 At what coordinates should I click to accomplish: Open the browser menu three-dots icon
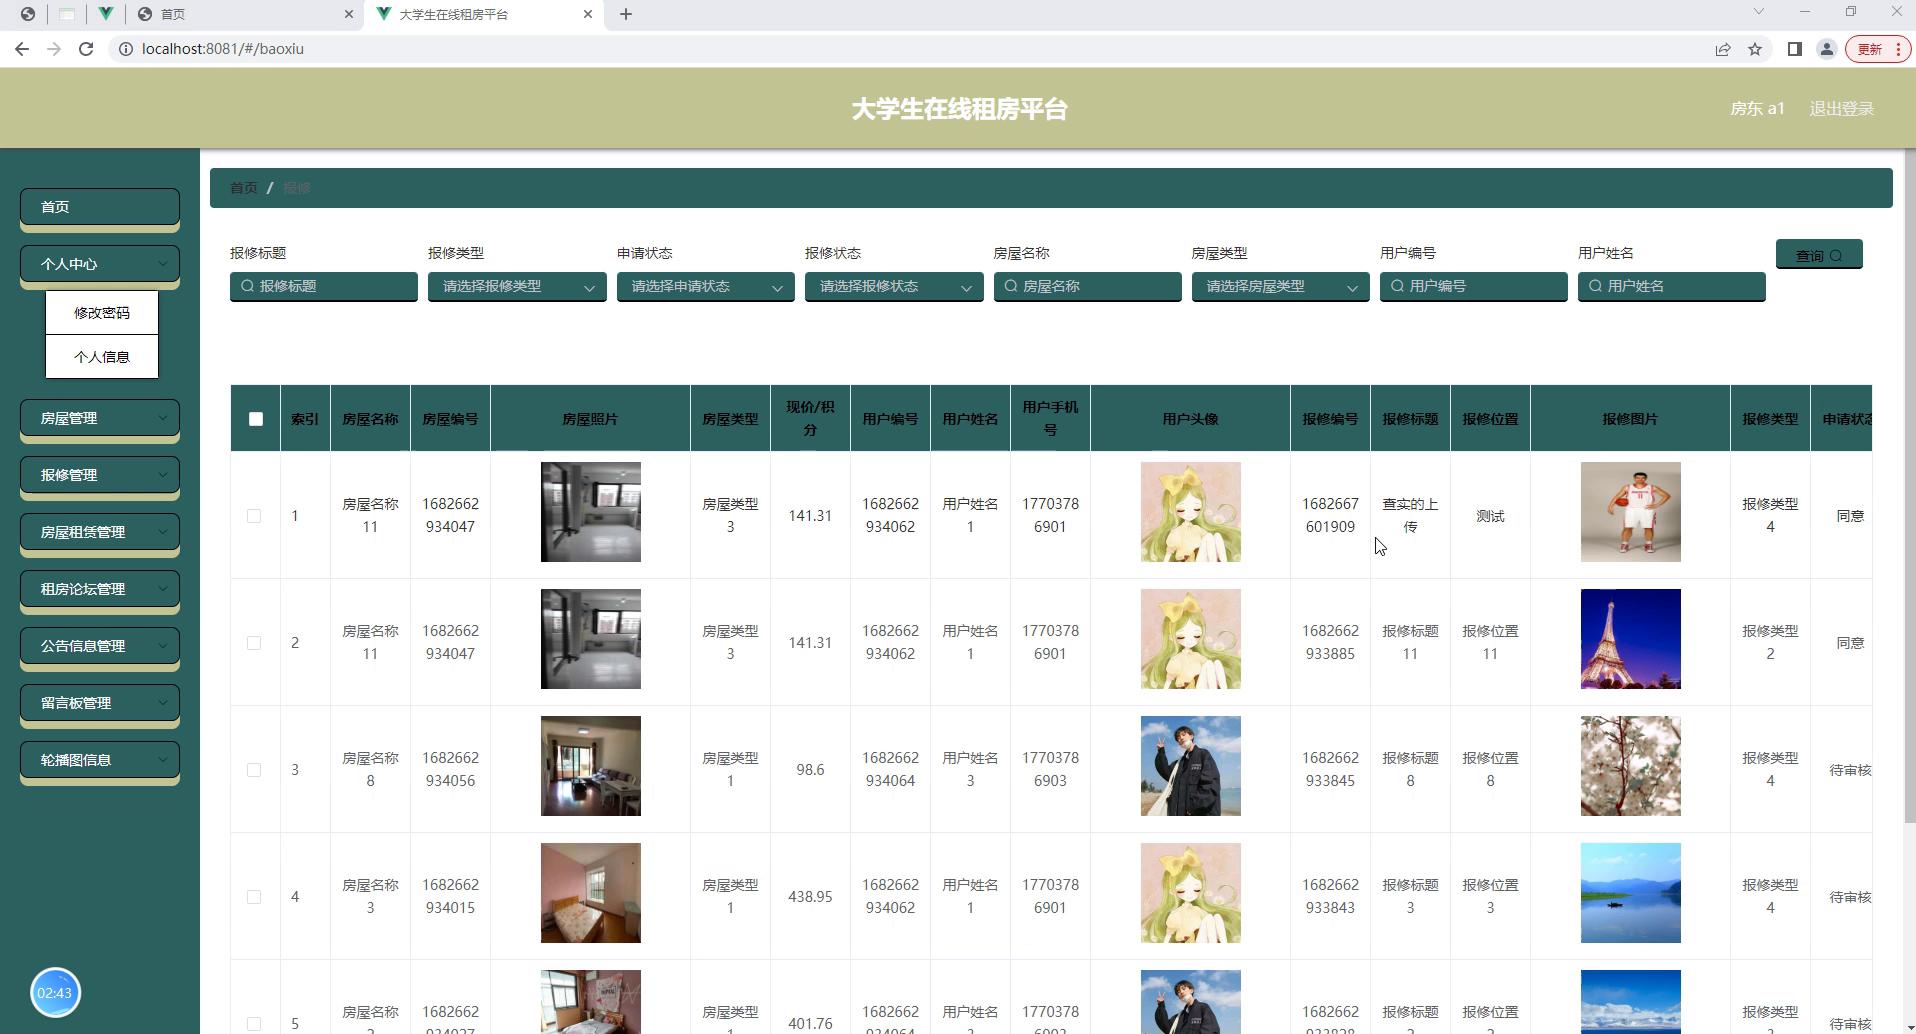pyautogui.click(x=1898, y=49)
